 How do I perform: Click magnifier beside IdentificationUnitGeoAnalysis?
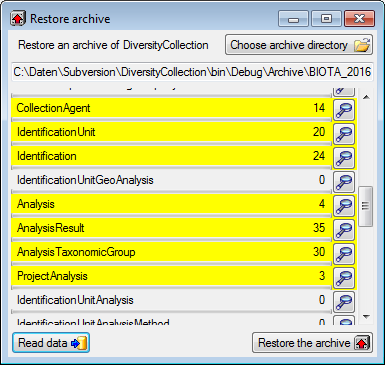pyautogui.click(x=344, y=182)
